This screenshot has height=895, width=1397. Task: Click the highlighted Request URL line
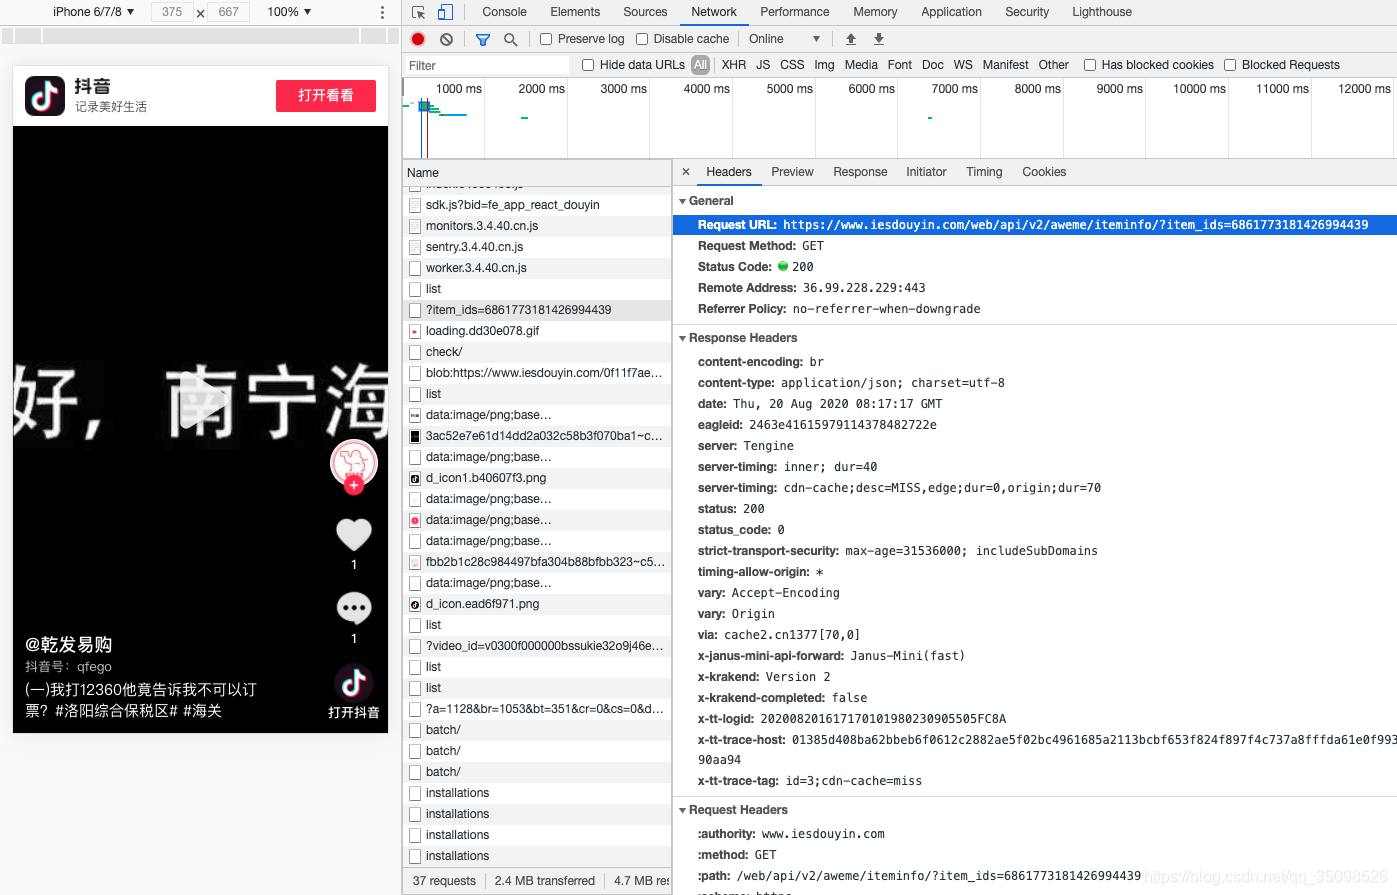coord(1034,225)
